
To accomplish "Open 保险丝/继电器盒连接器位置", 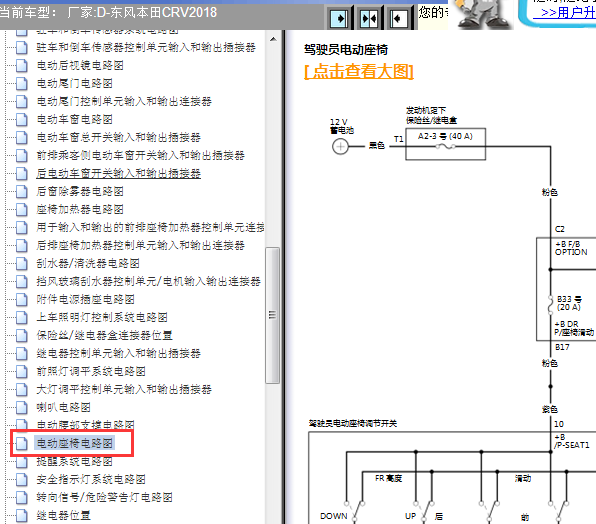I will click(x=105, y=335).
